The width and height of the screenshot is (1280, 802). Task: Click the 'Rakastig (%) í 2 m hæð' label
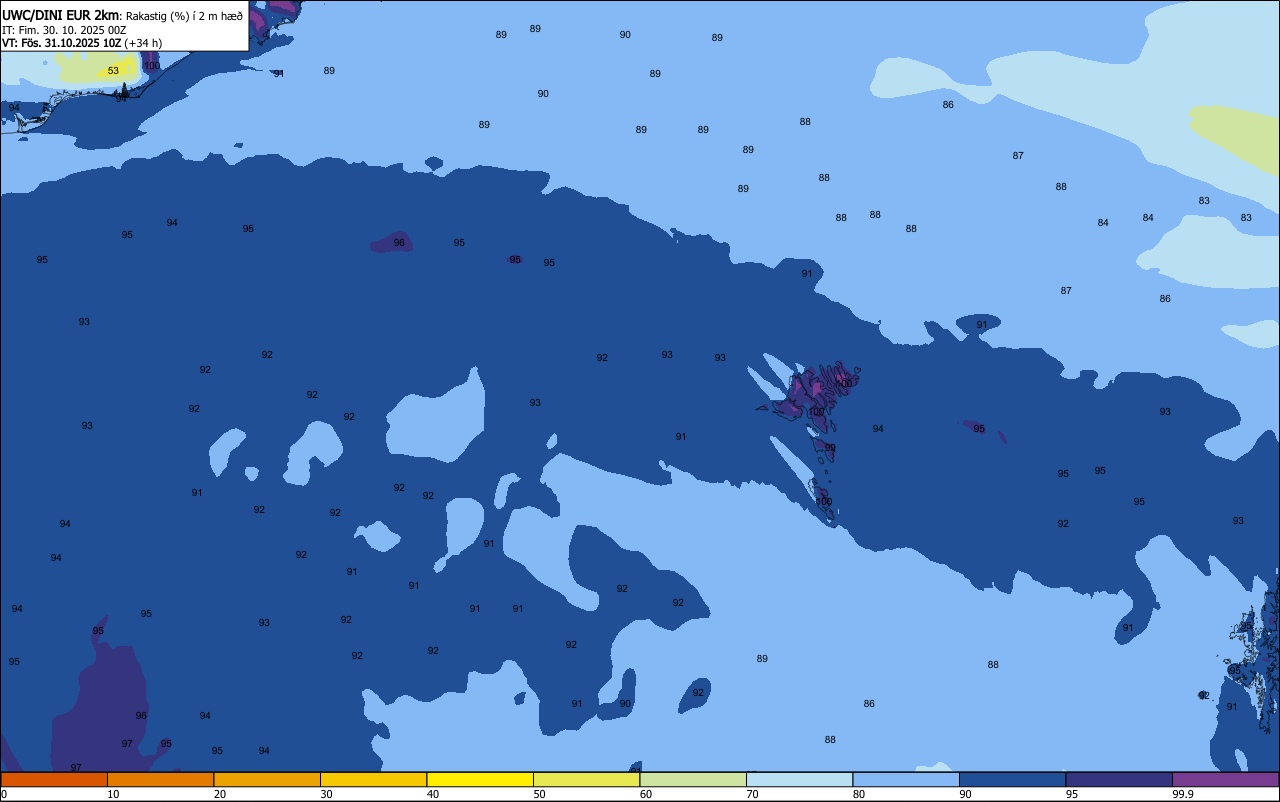184,16
